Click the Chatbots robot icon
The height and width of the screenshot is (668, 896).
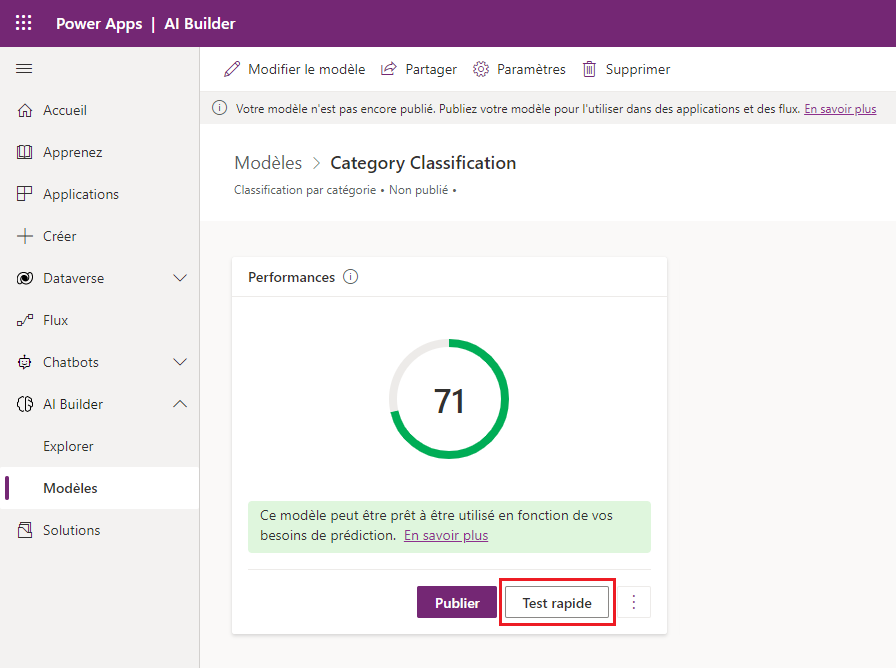tap(25, 362)
